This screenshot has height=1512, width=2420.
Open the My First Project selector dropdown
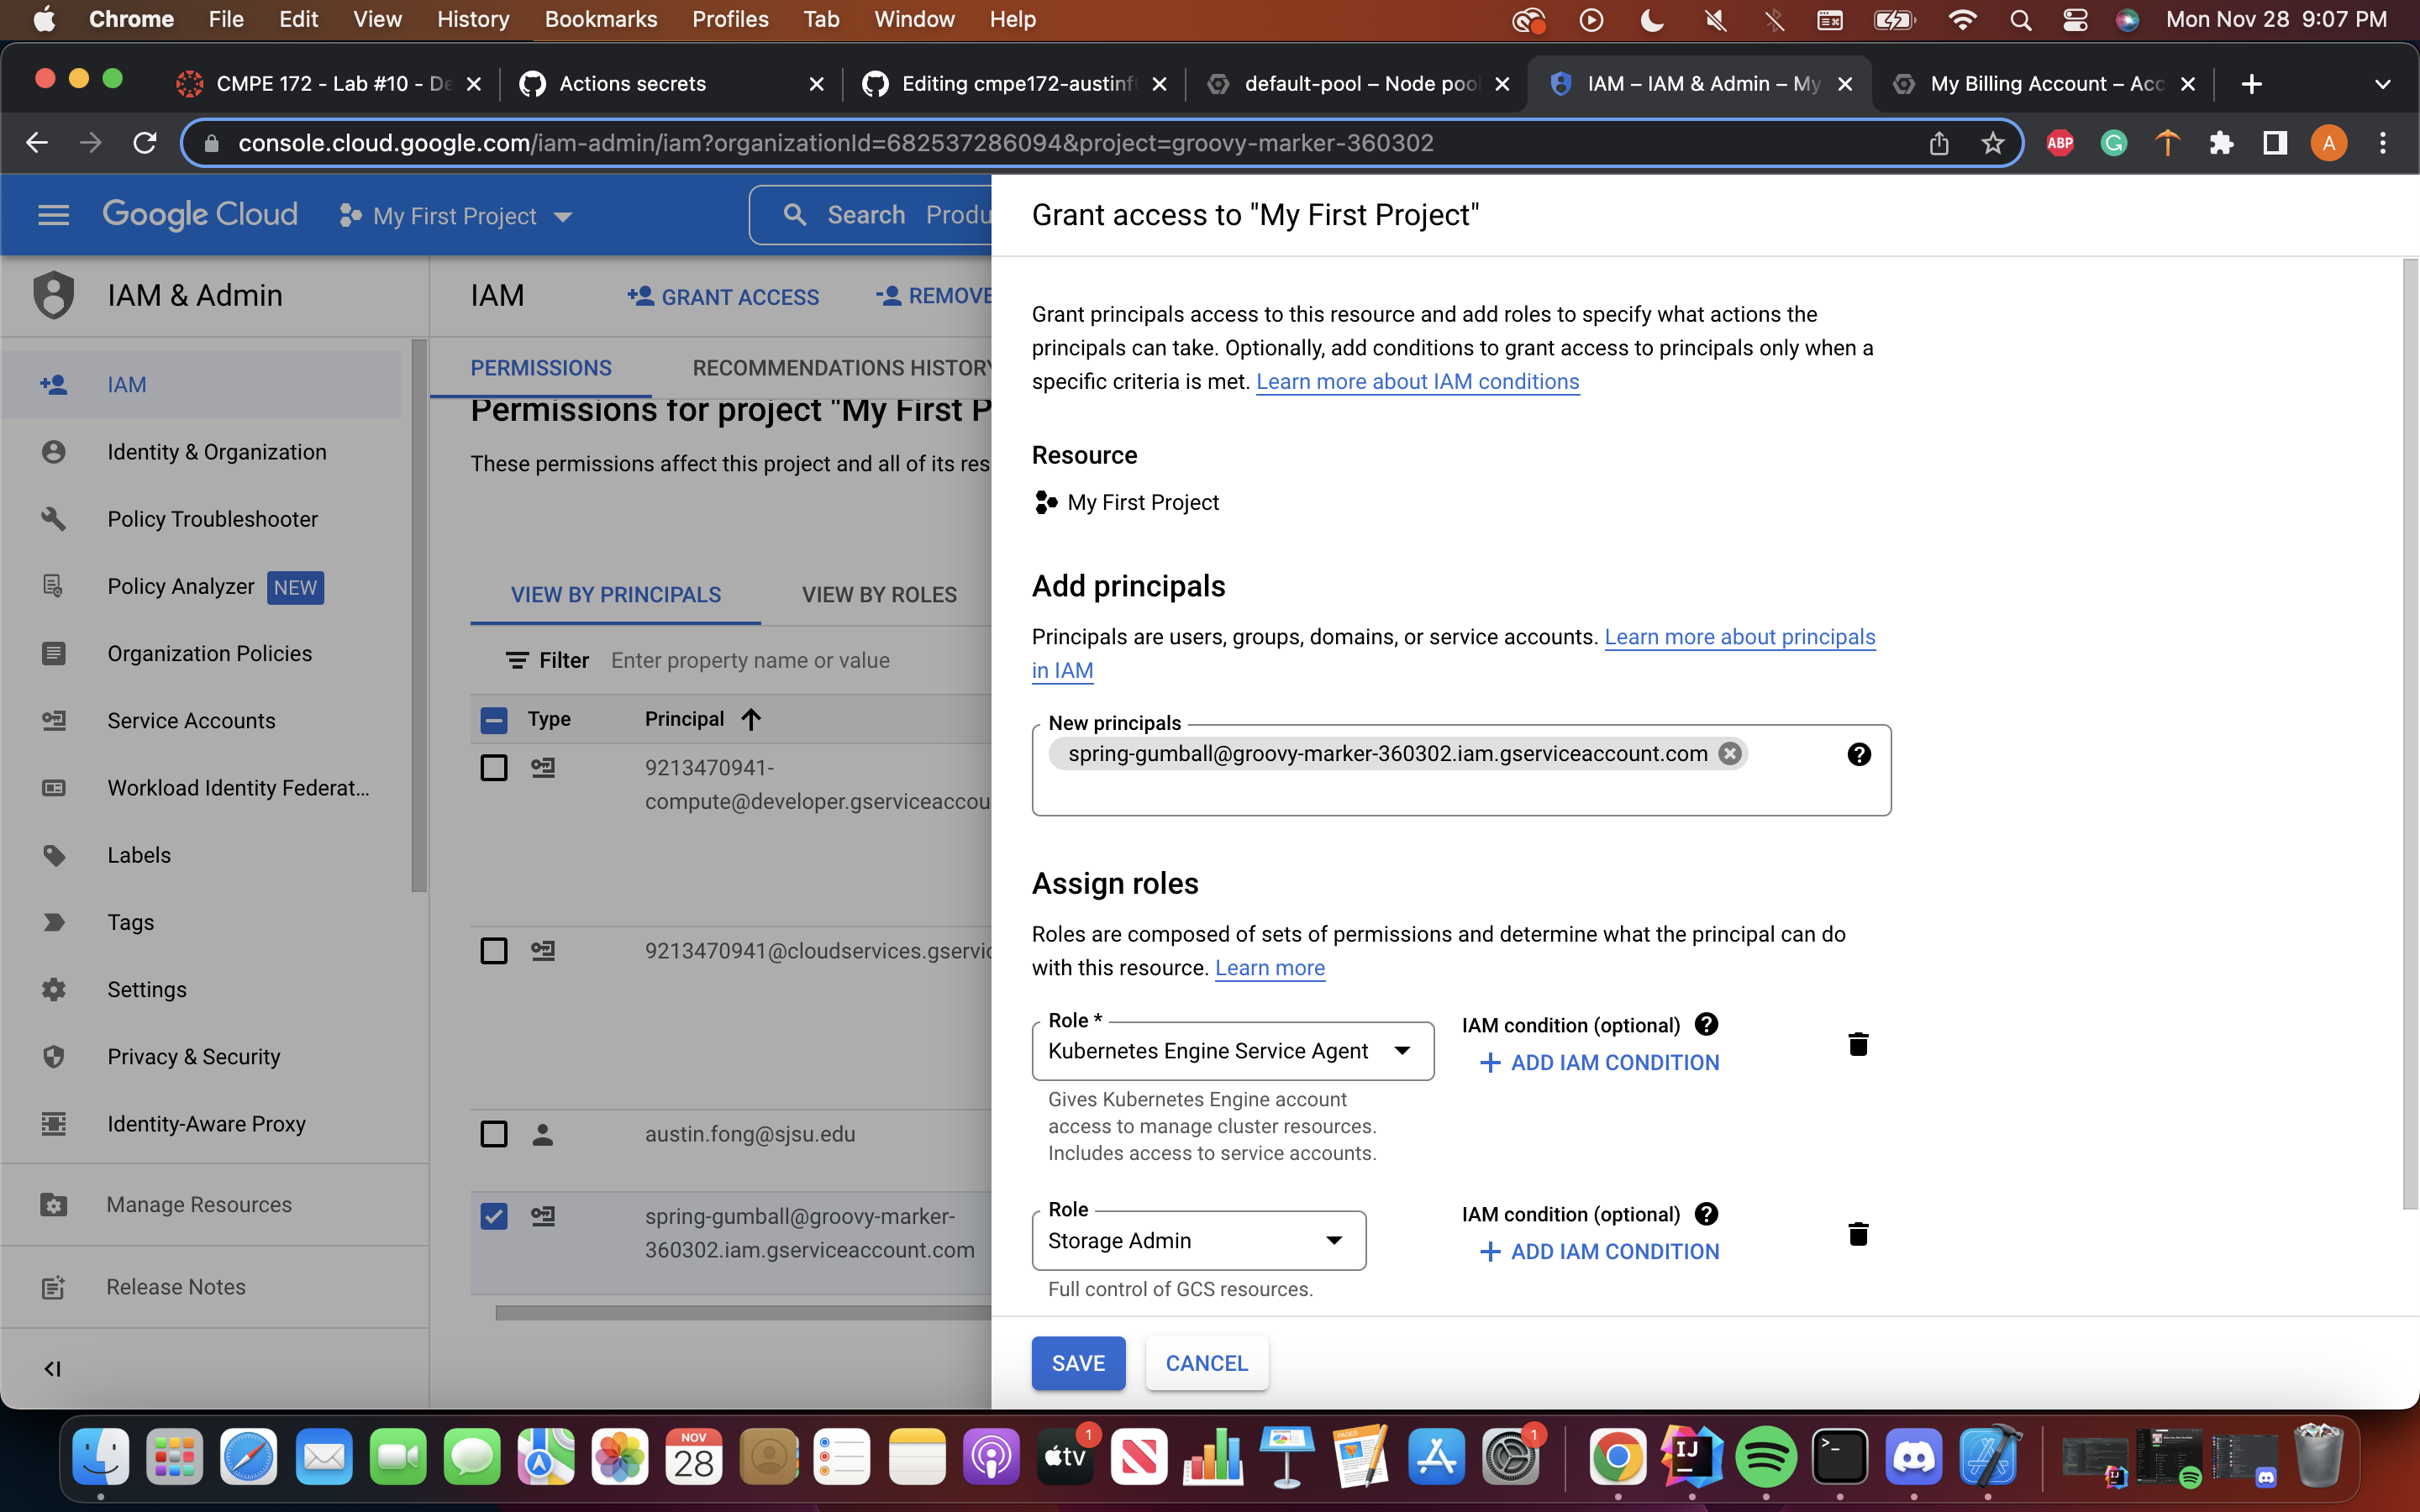[456, 216]
